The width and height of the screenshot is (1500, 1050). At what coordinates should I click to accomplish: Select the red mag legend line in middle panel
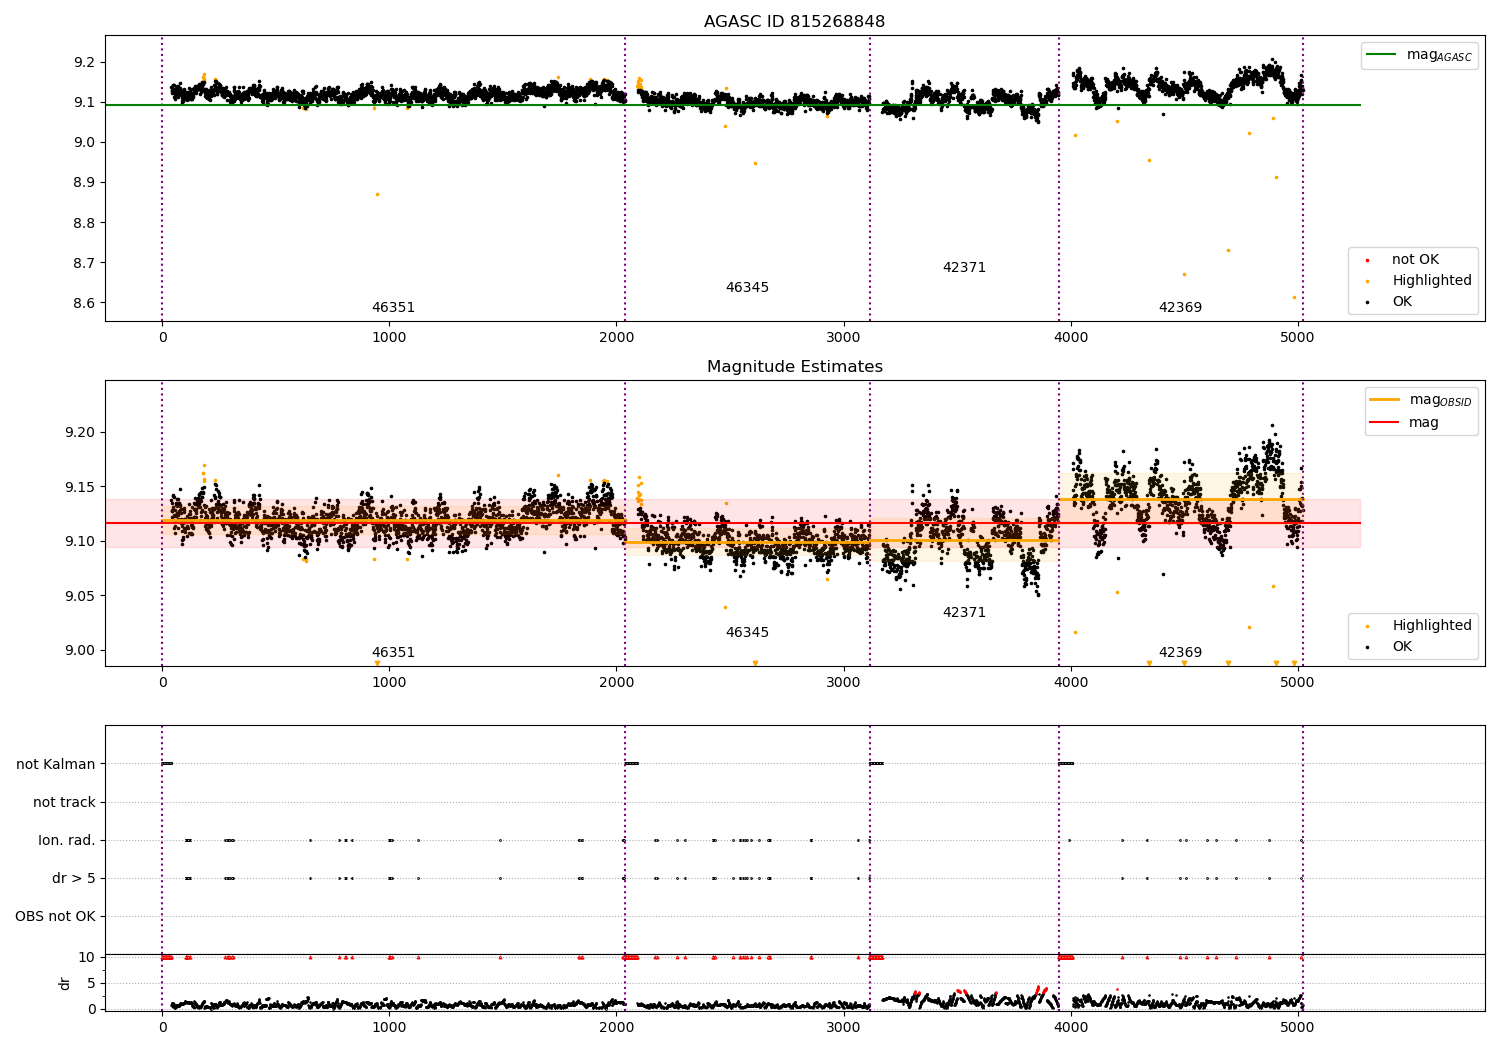(x=1384, y=423)
